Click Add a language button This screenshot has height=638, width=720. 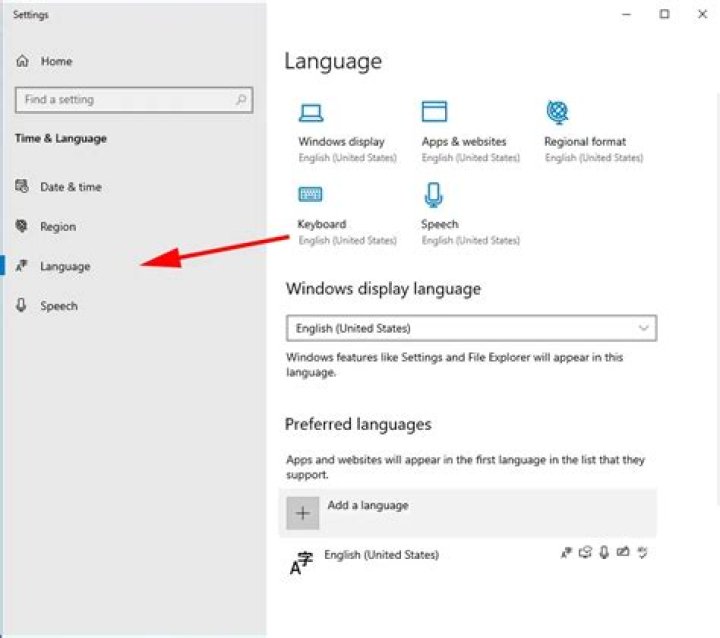click(467, 513)
